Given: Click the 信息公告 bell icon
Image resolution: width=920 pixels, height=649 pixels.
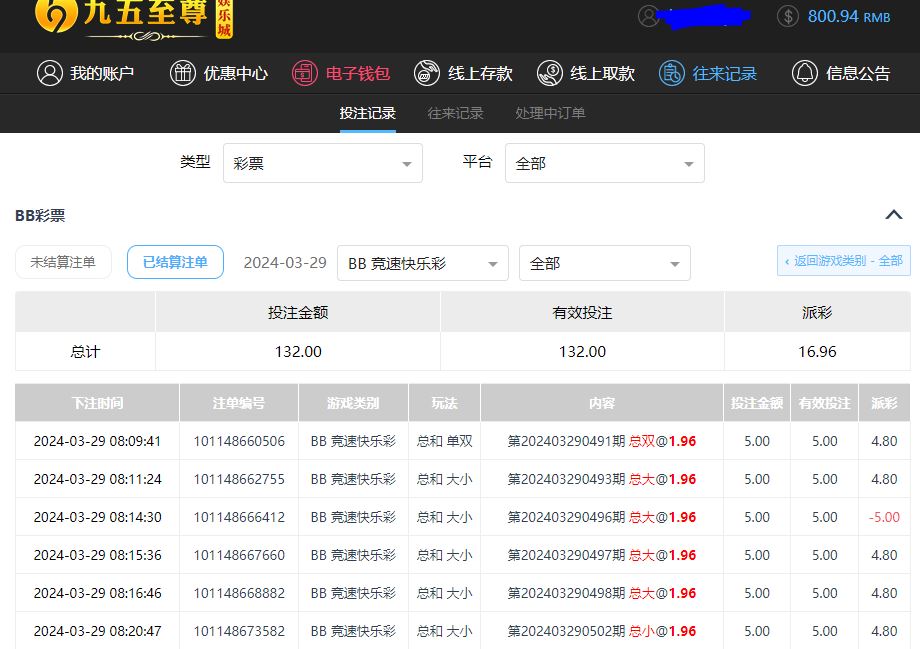Looking at the screenshot, I should click(x=804, y=73).
